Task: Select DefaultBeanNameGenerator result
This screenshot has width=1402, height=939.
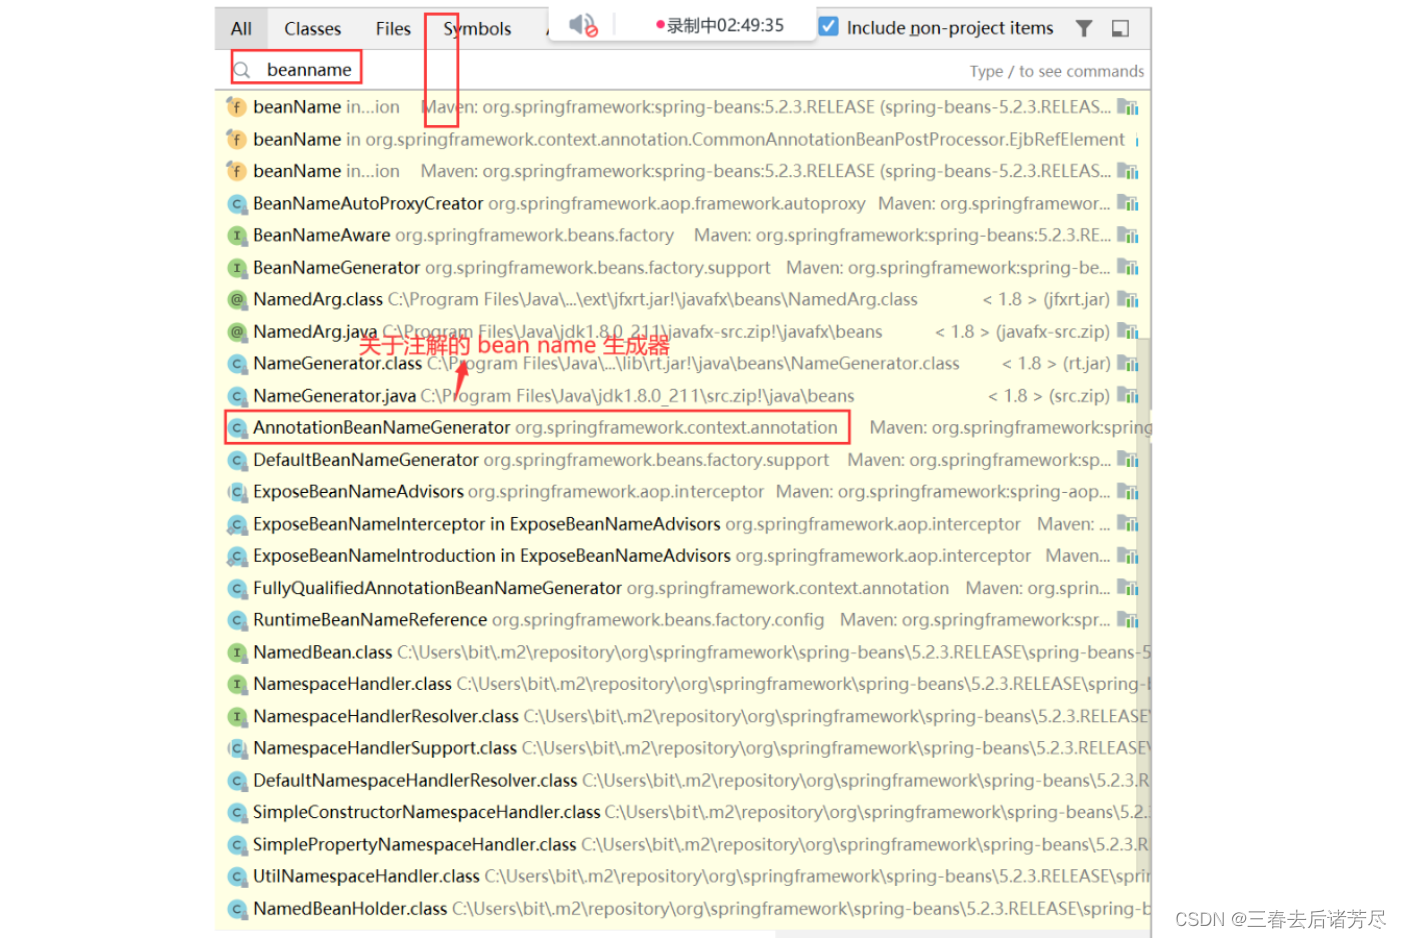Action: [684, 459]
